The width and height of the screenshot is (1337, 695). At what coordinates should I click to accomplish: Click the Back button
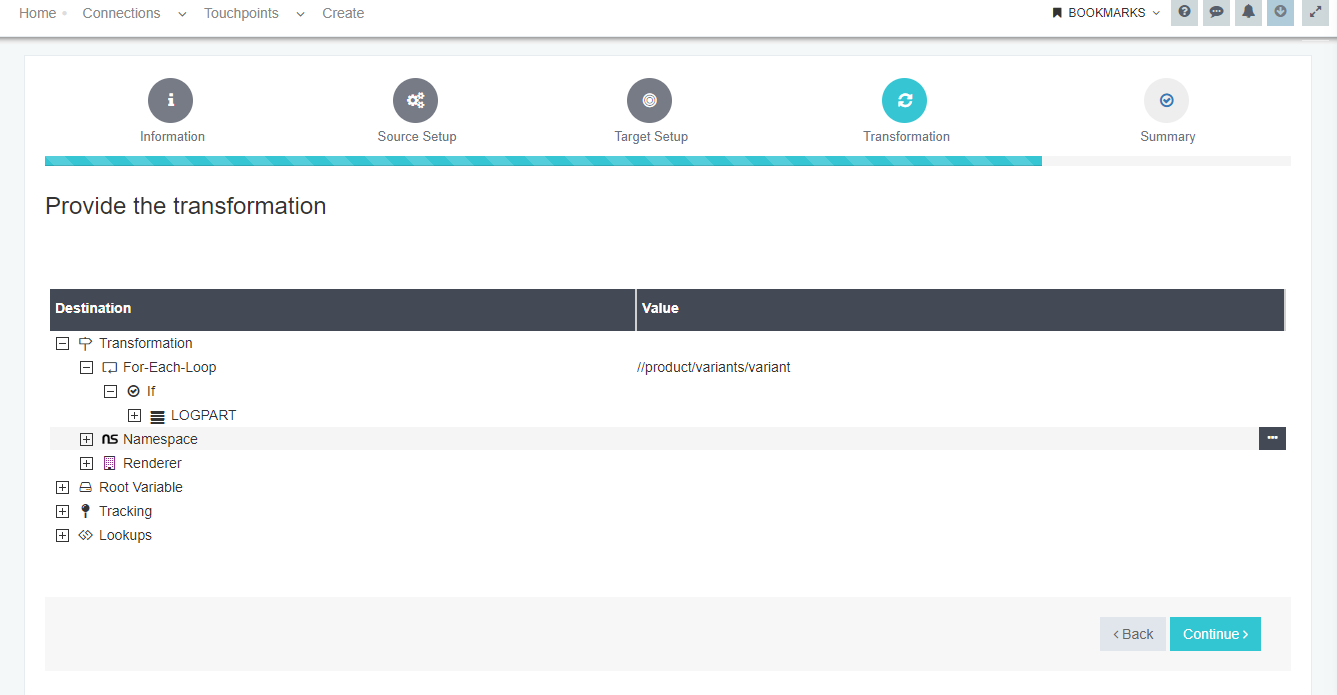tap(1132, 633)
